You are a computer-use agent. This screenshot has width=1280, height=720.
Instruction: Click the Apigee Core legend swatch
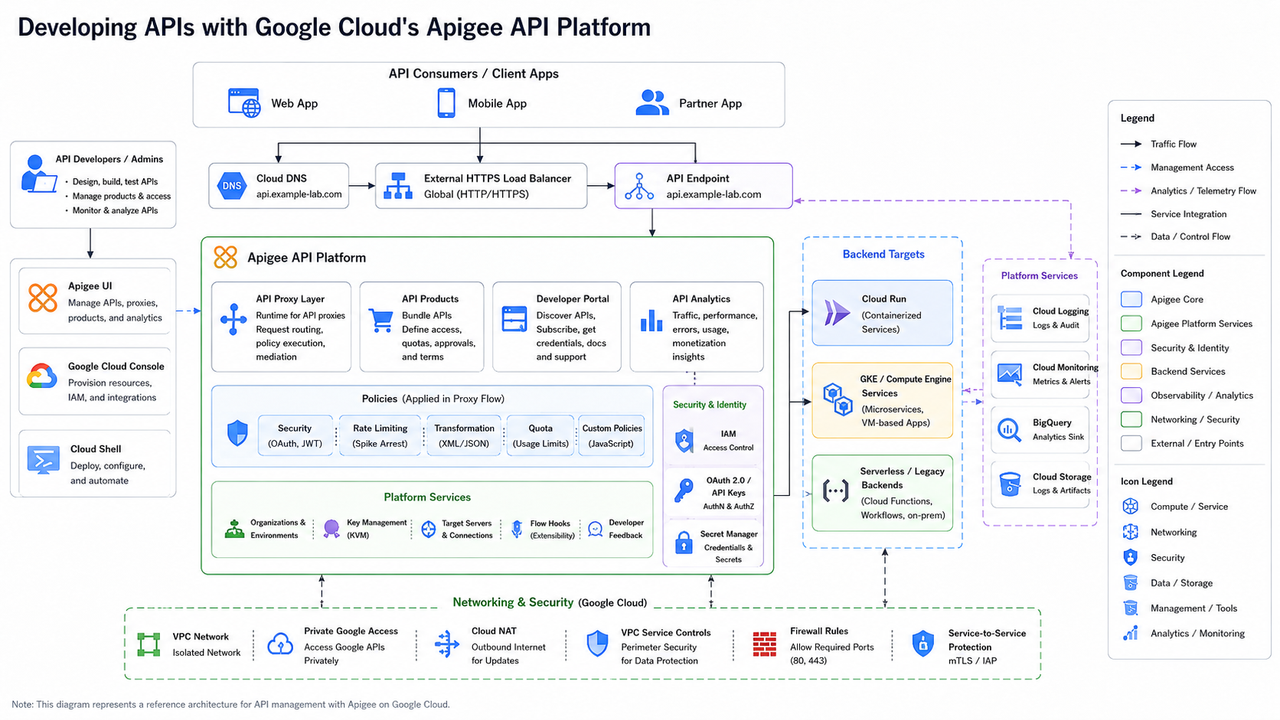1131,299
